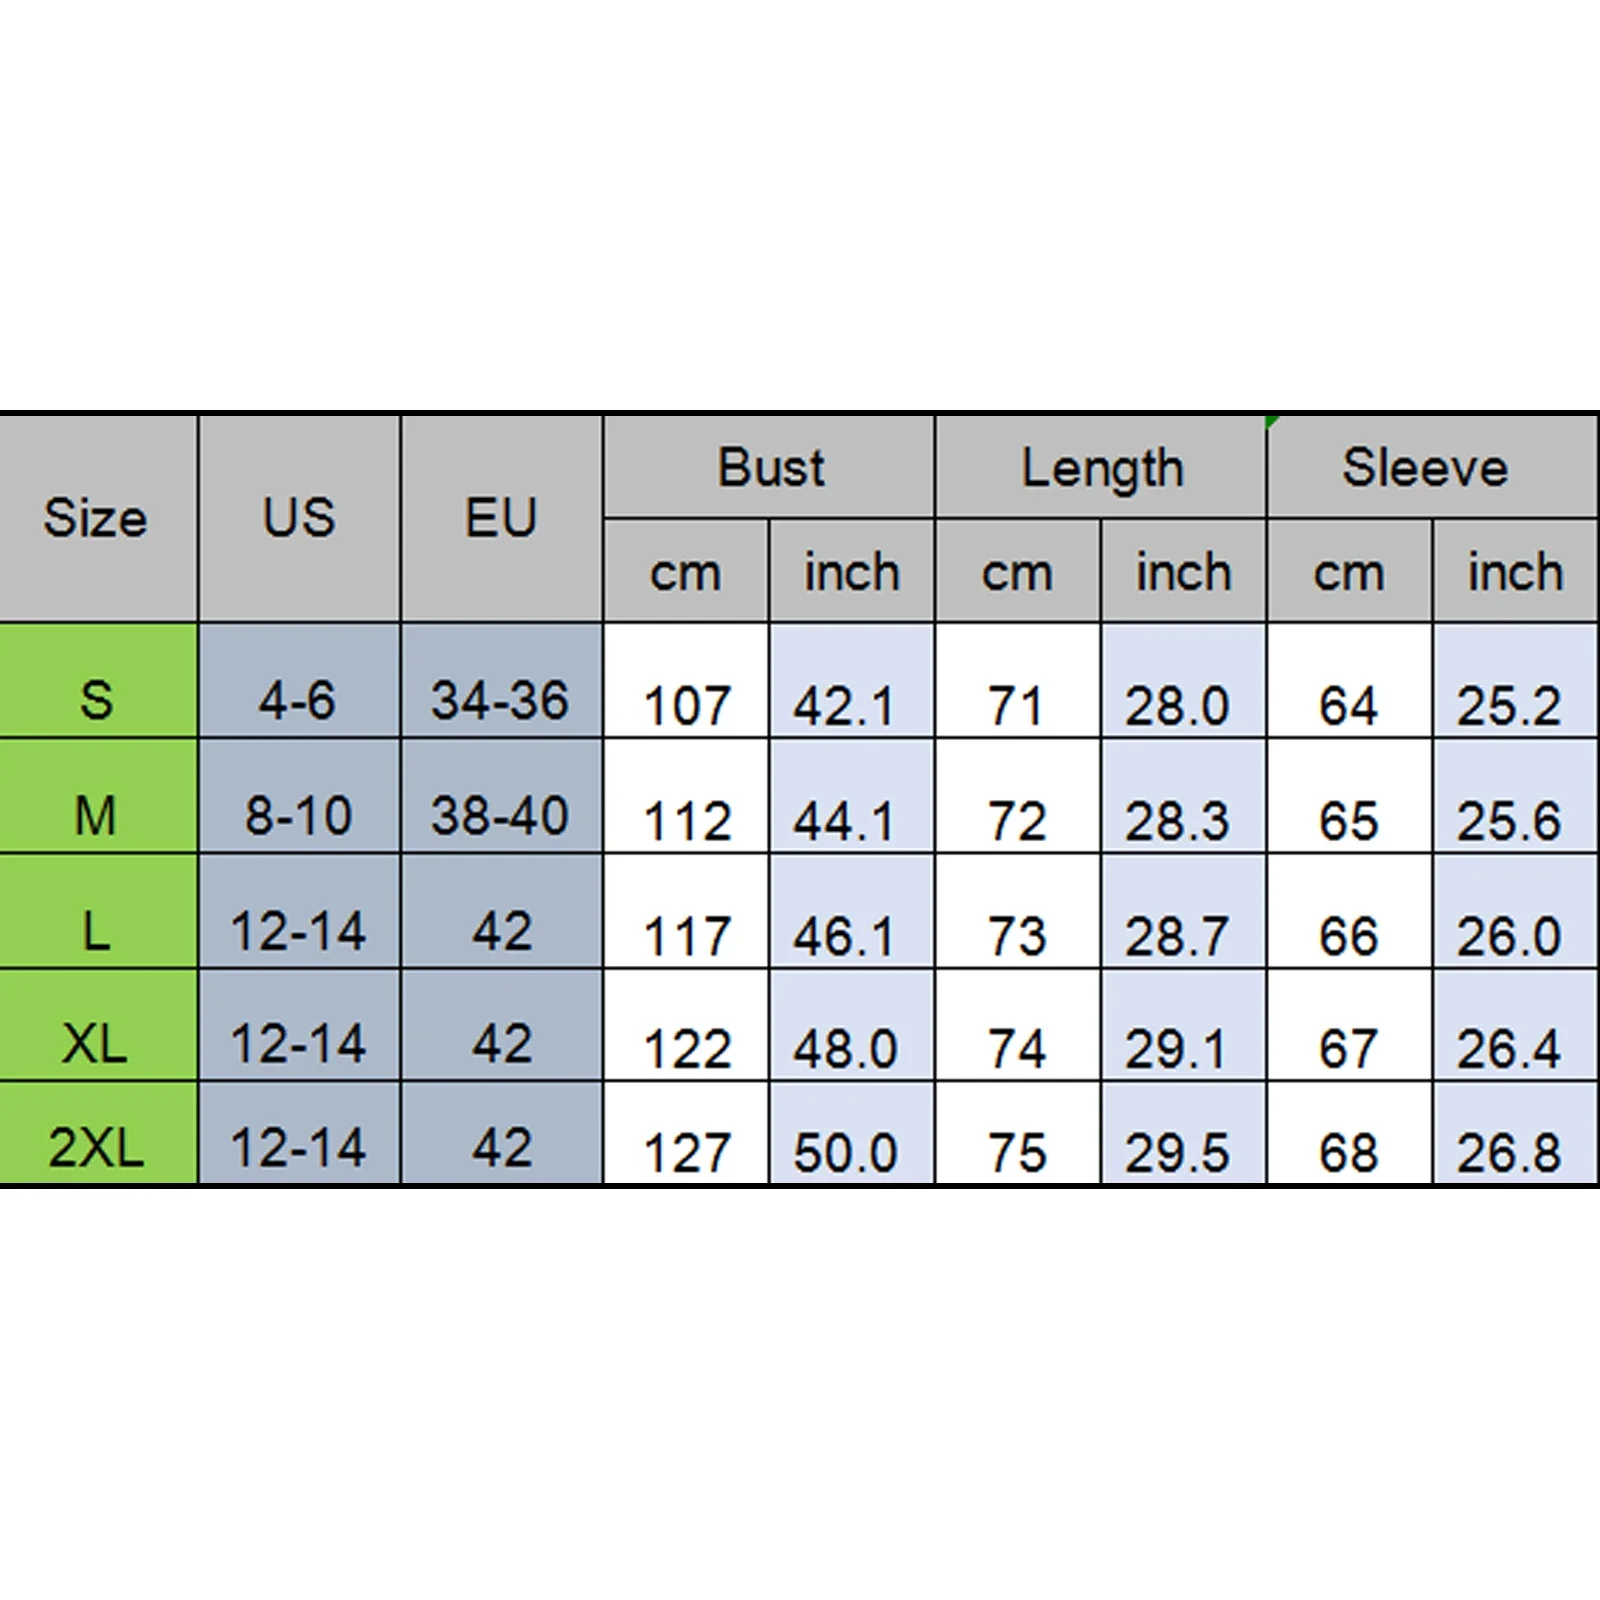Click the length 73 cm cell
This screenshot has width=1600, height=1600.
tap(1017, 911)
